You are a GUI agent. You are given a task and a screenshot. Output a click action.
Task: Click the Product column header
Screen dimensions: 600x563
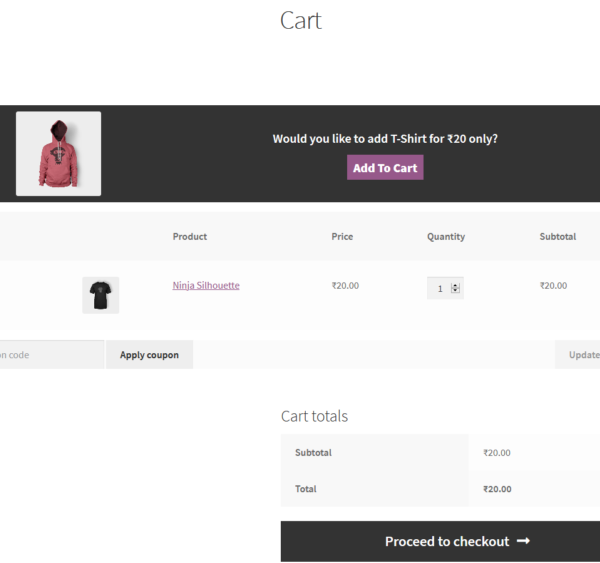click(190, 237)
